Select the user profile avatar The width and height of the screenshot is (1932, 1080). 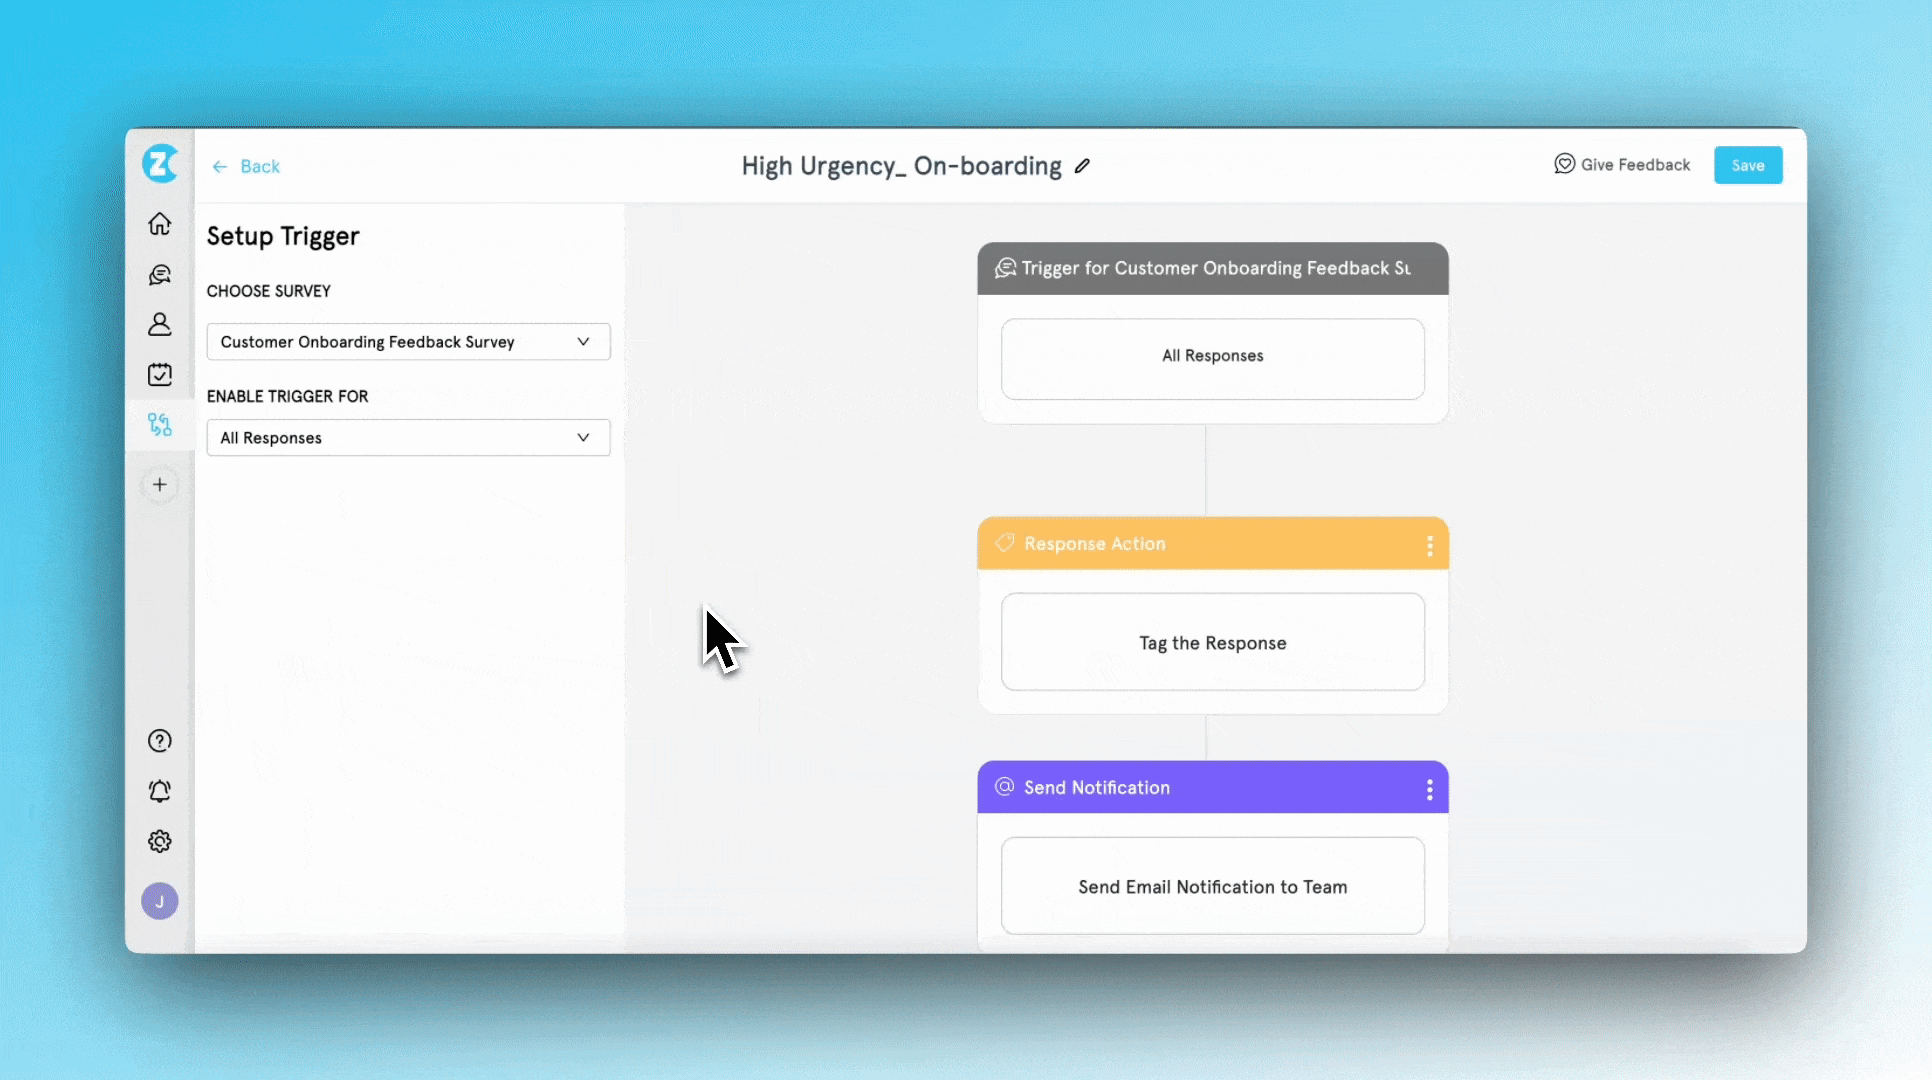pyautogui.click(x=159, y=901)
